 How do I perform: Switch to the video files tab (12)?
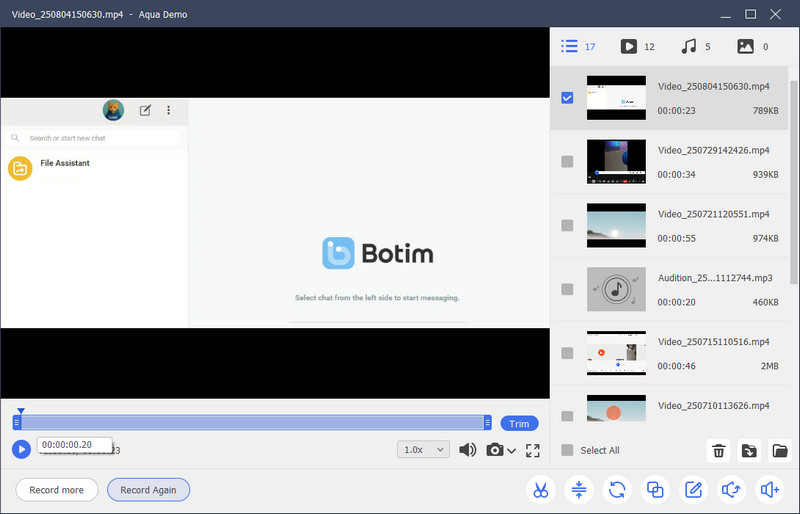tap(637, 46)
